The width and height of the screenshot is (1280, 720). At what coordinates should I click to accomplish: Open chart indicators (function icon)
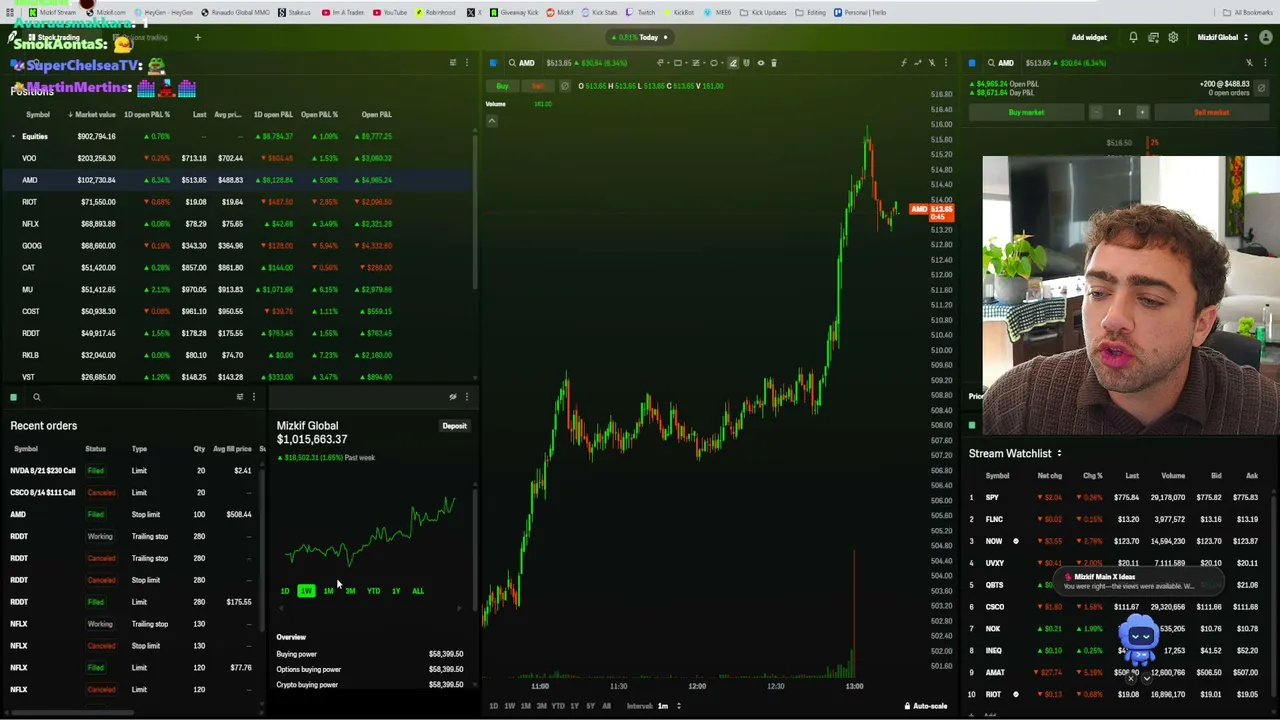click(904, 63)
